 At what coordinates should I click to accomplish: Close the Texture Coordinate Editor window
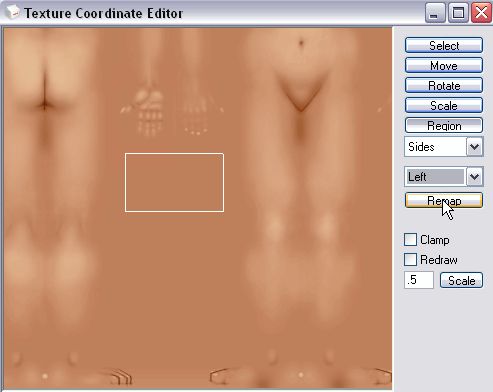(x=481, y=13)
